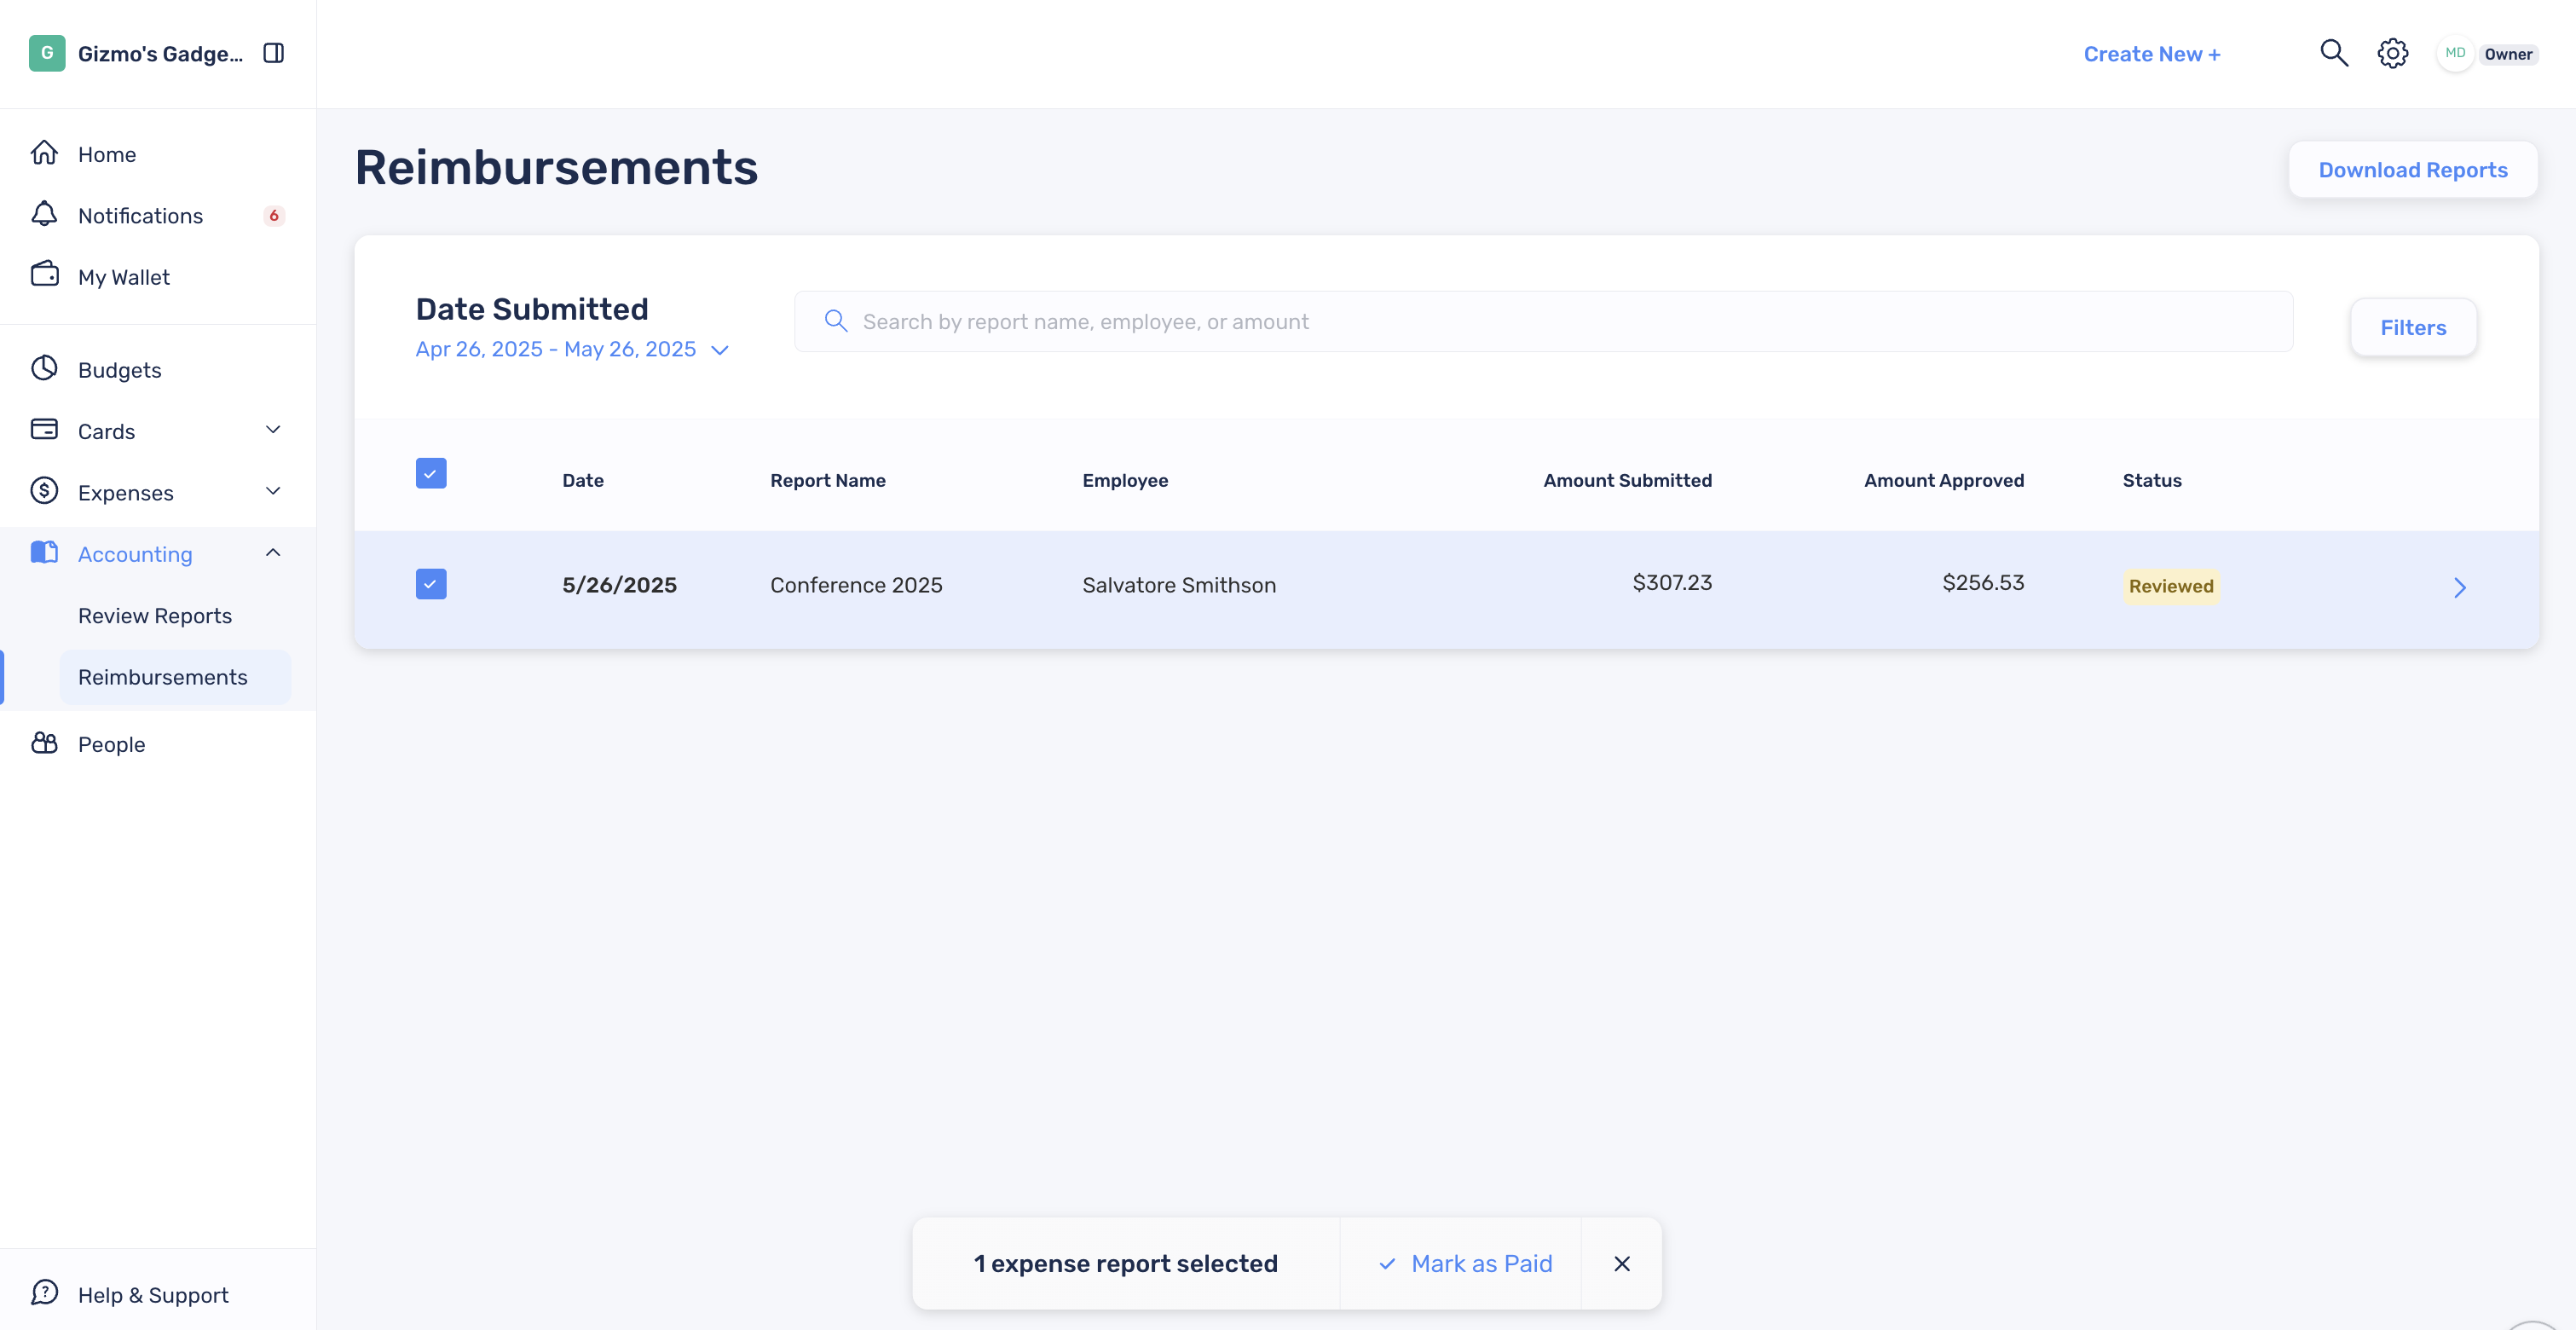2576x1330 pixels.
Task: Navigate to Budgets
Action: [x=120, y=370]
